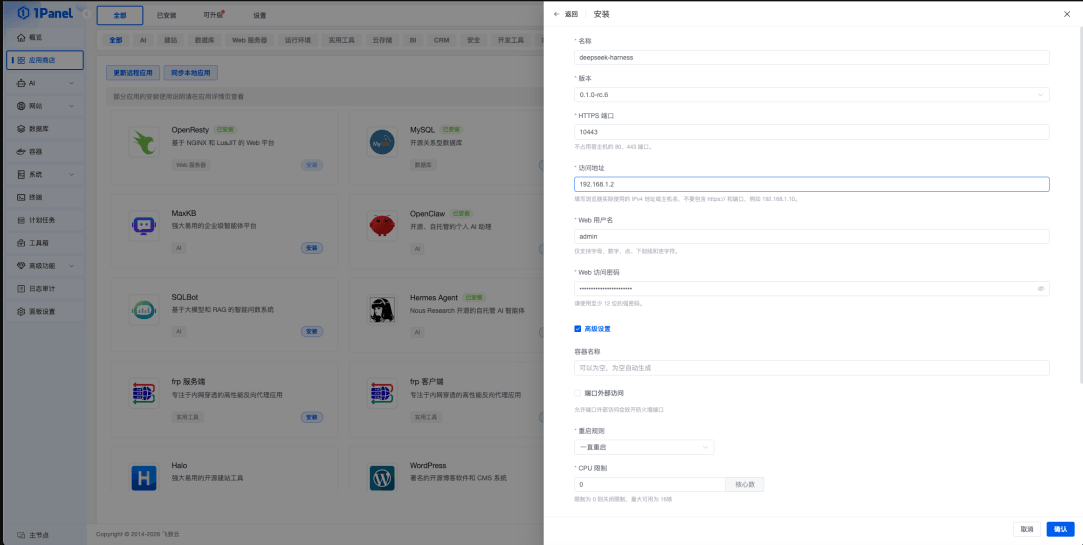Open 终端 terminal in the sidebar

click(45, 197)
